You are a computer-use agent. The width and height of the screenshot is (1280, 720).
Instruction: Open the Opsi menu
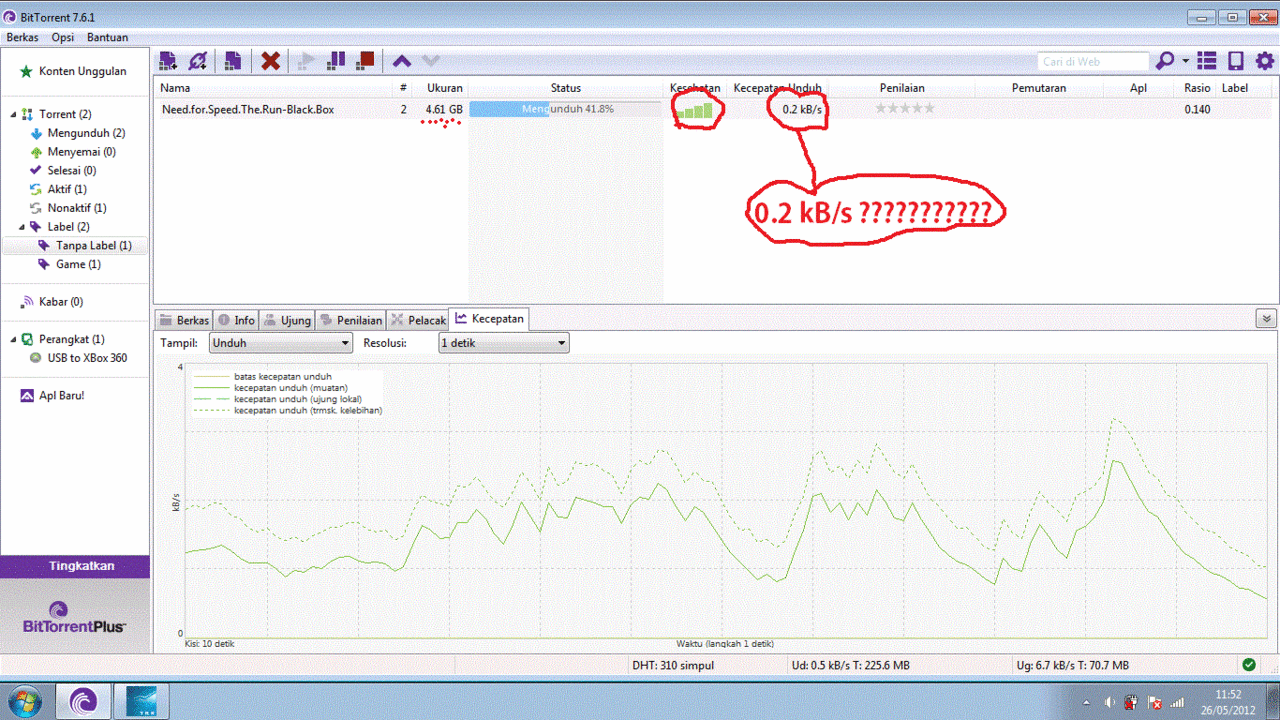tap(63, 37)
